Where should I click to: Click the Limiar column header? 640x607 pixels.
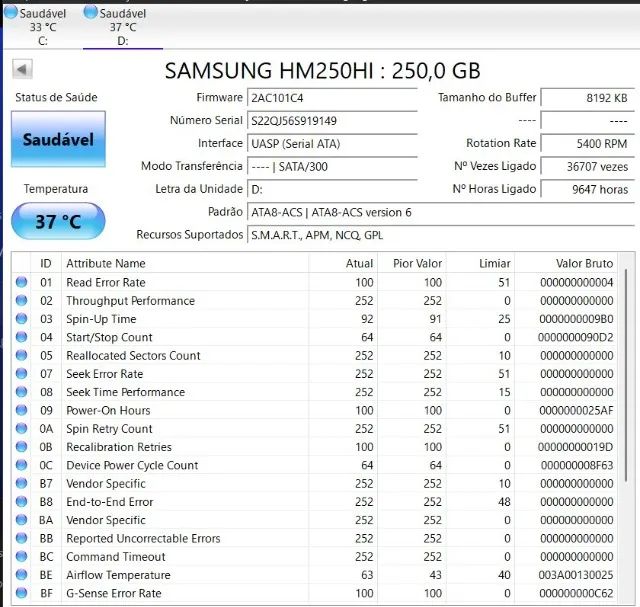[480, 263]
